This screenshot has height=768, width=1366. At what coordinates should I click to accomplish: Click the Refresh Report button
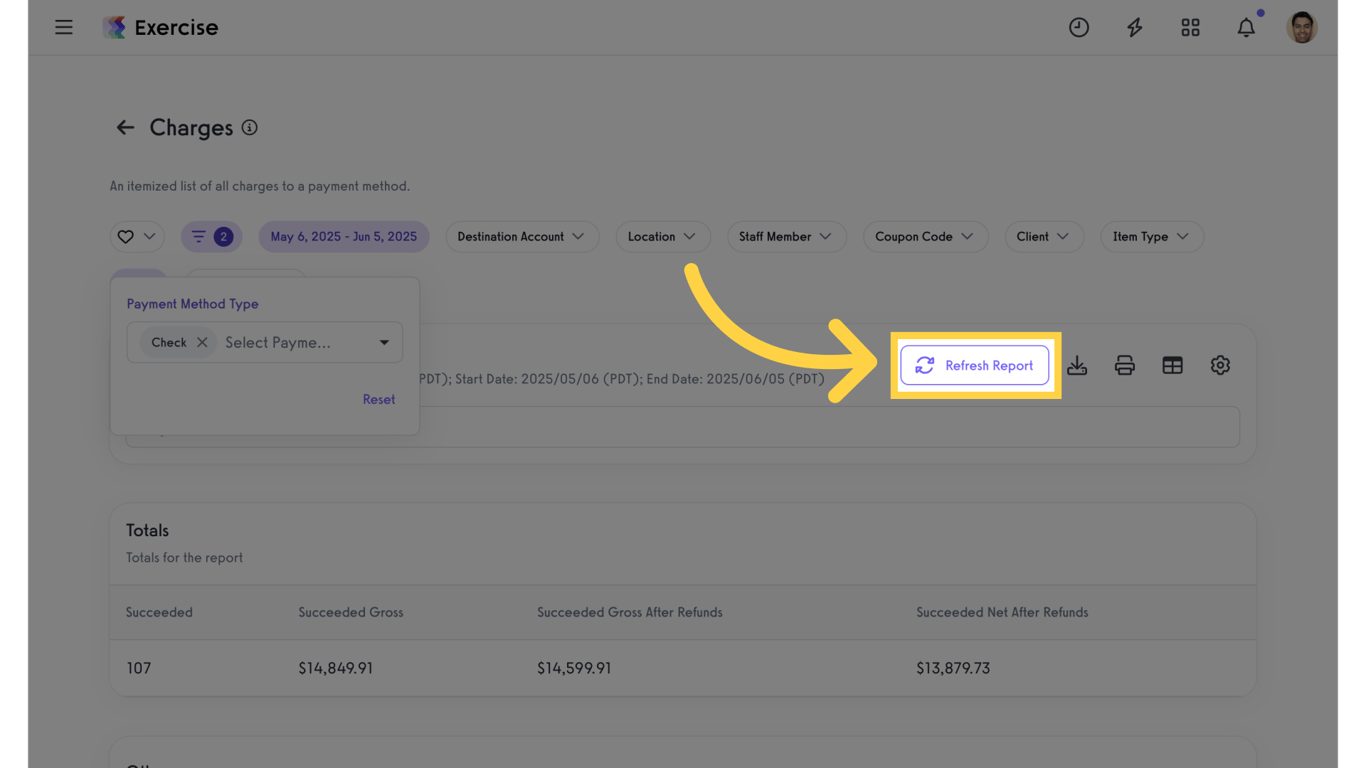tap(974, 366)
